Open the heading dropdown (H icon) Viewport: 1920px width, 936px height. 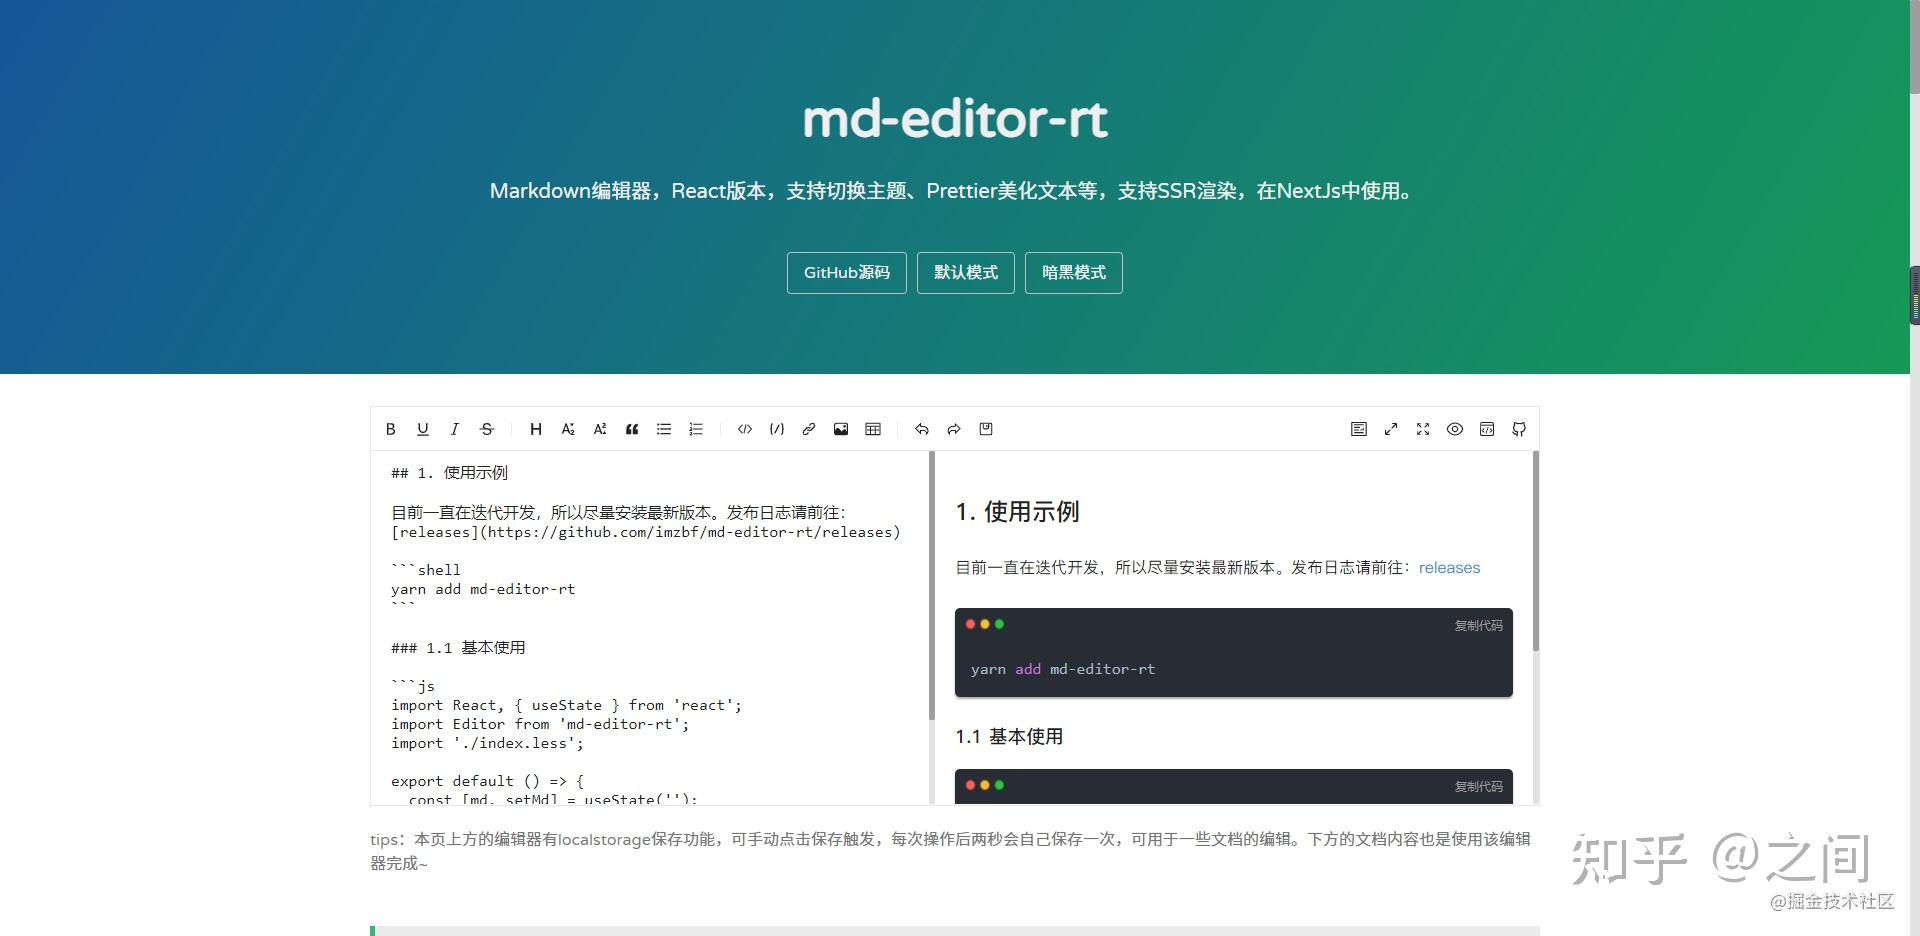pyautogui.click(x=536, y=429)
